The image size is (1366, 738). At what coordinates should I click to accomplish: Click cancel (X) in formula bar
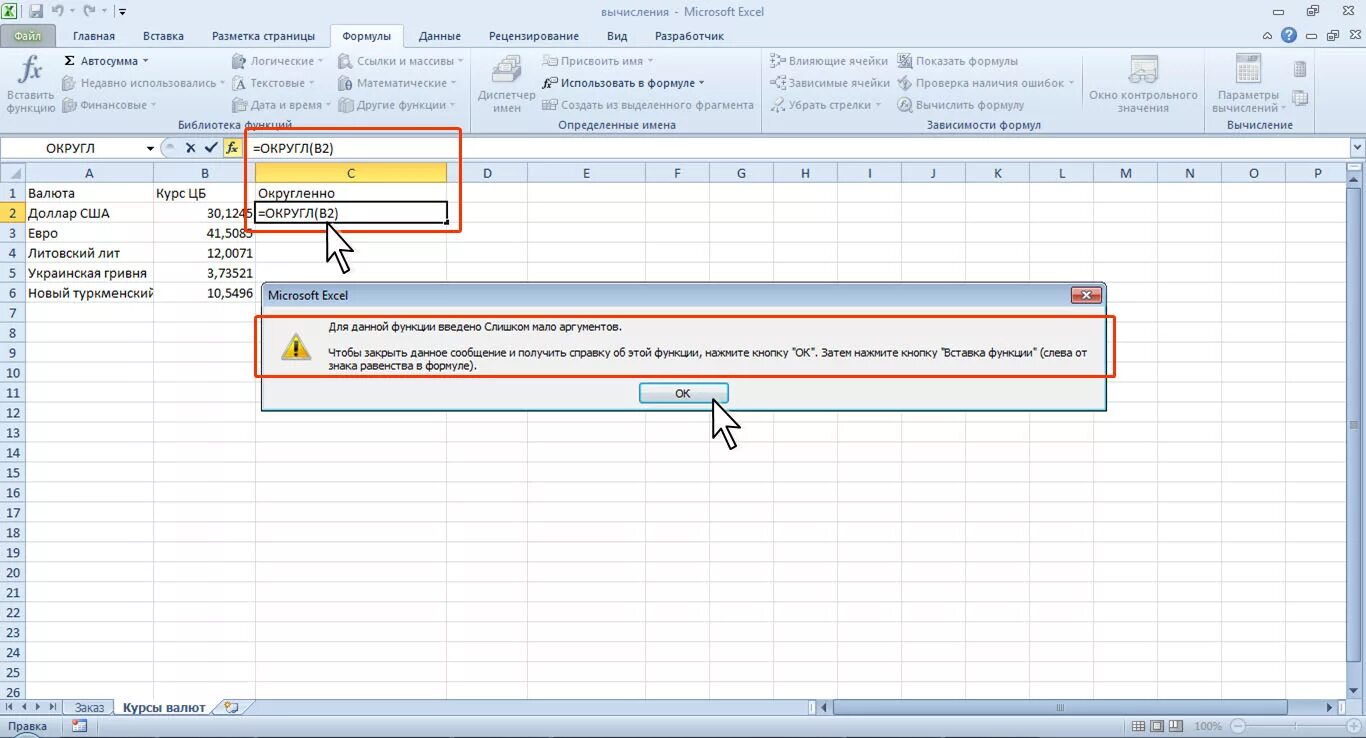tap(190, 147)
